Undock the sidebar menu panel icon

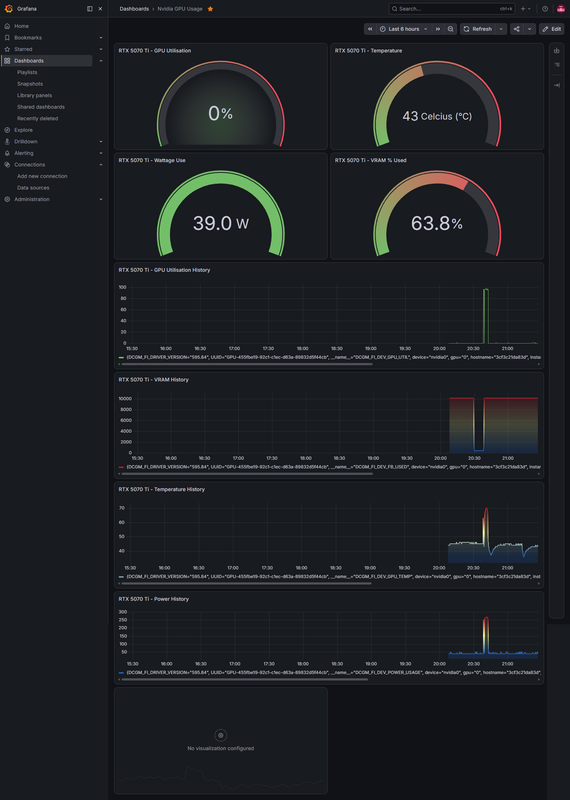tap(90, 9)
